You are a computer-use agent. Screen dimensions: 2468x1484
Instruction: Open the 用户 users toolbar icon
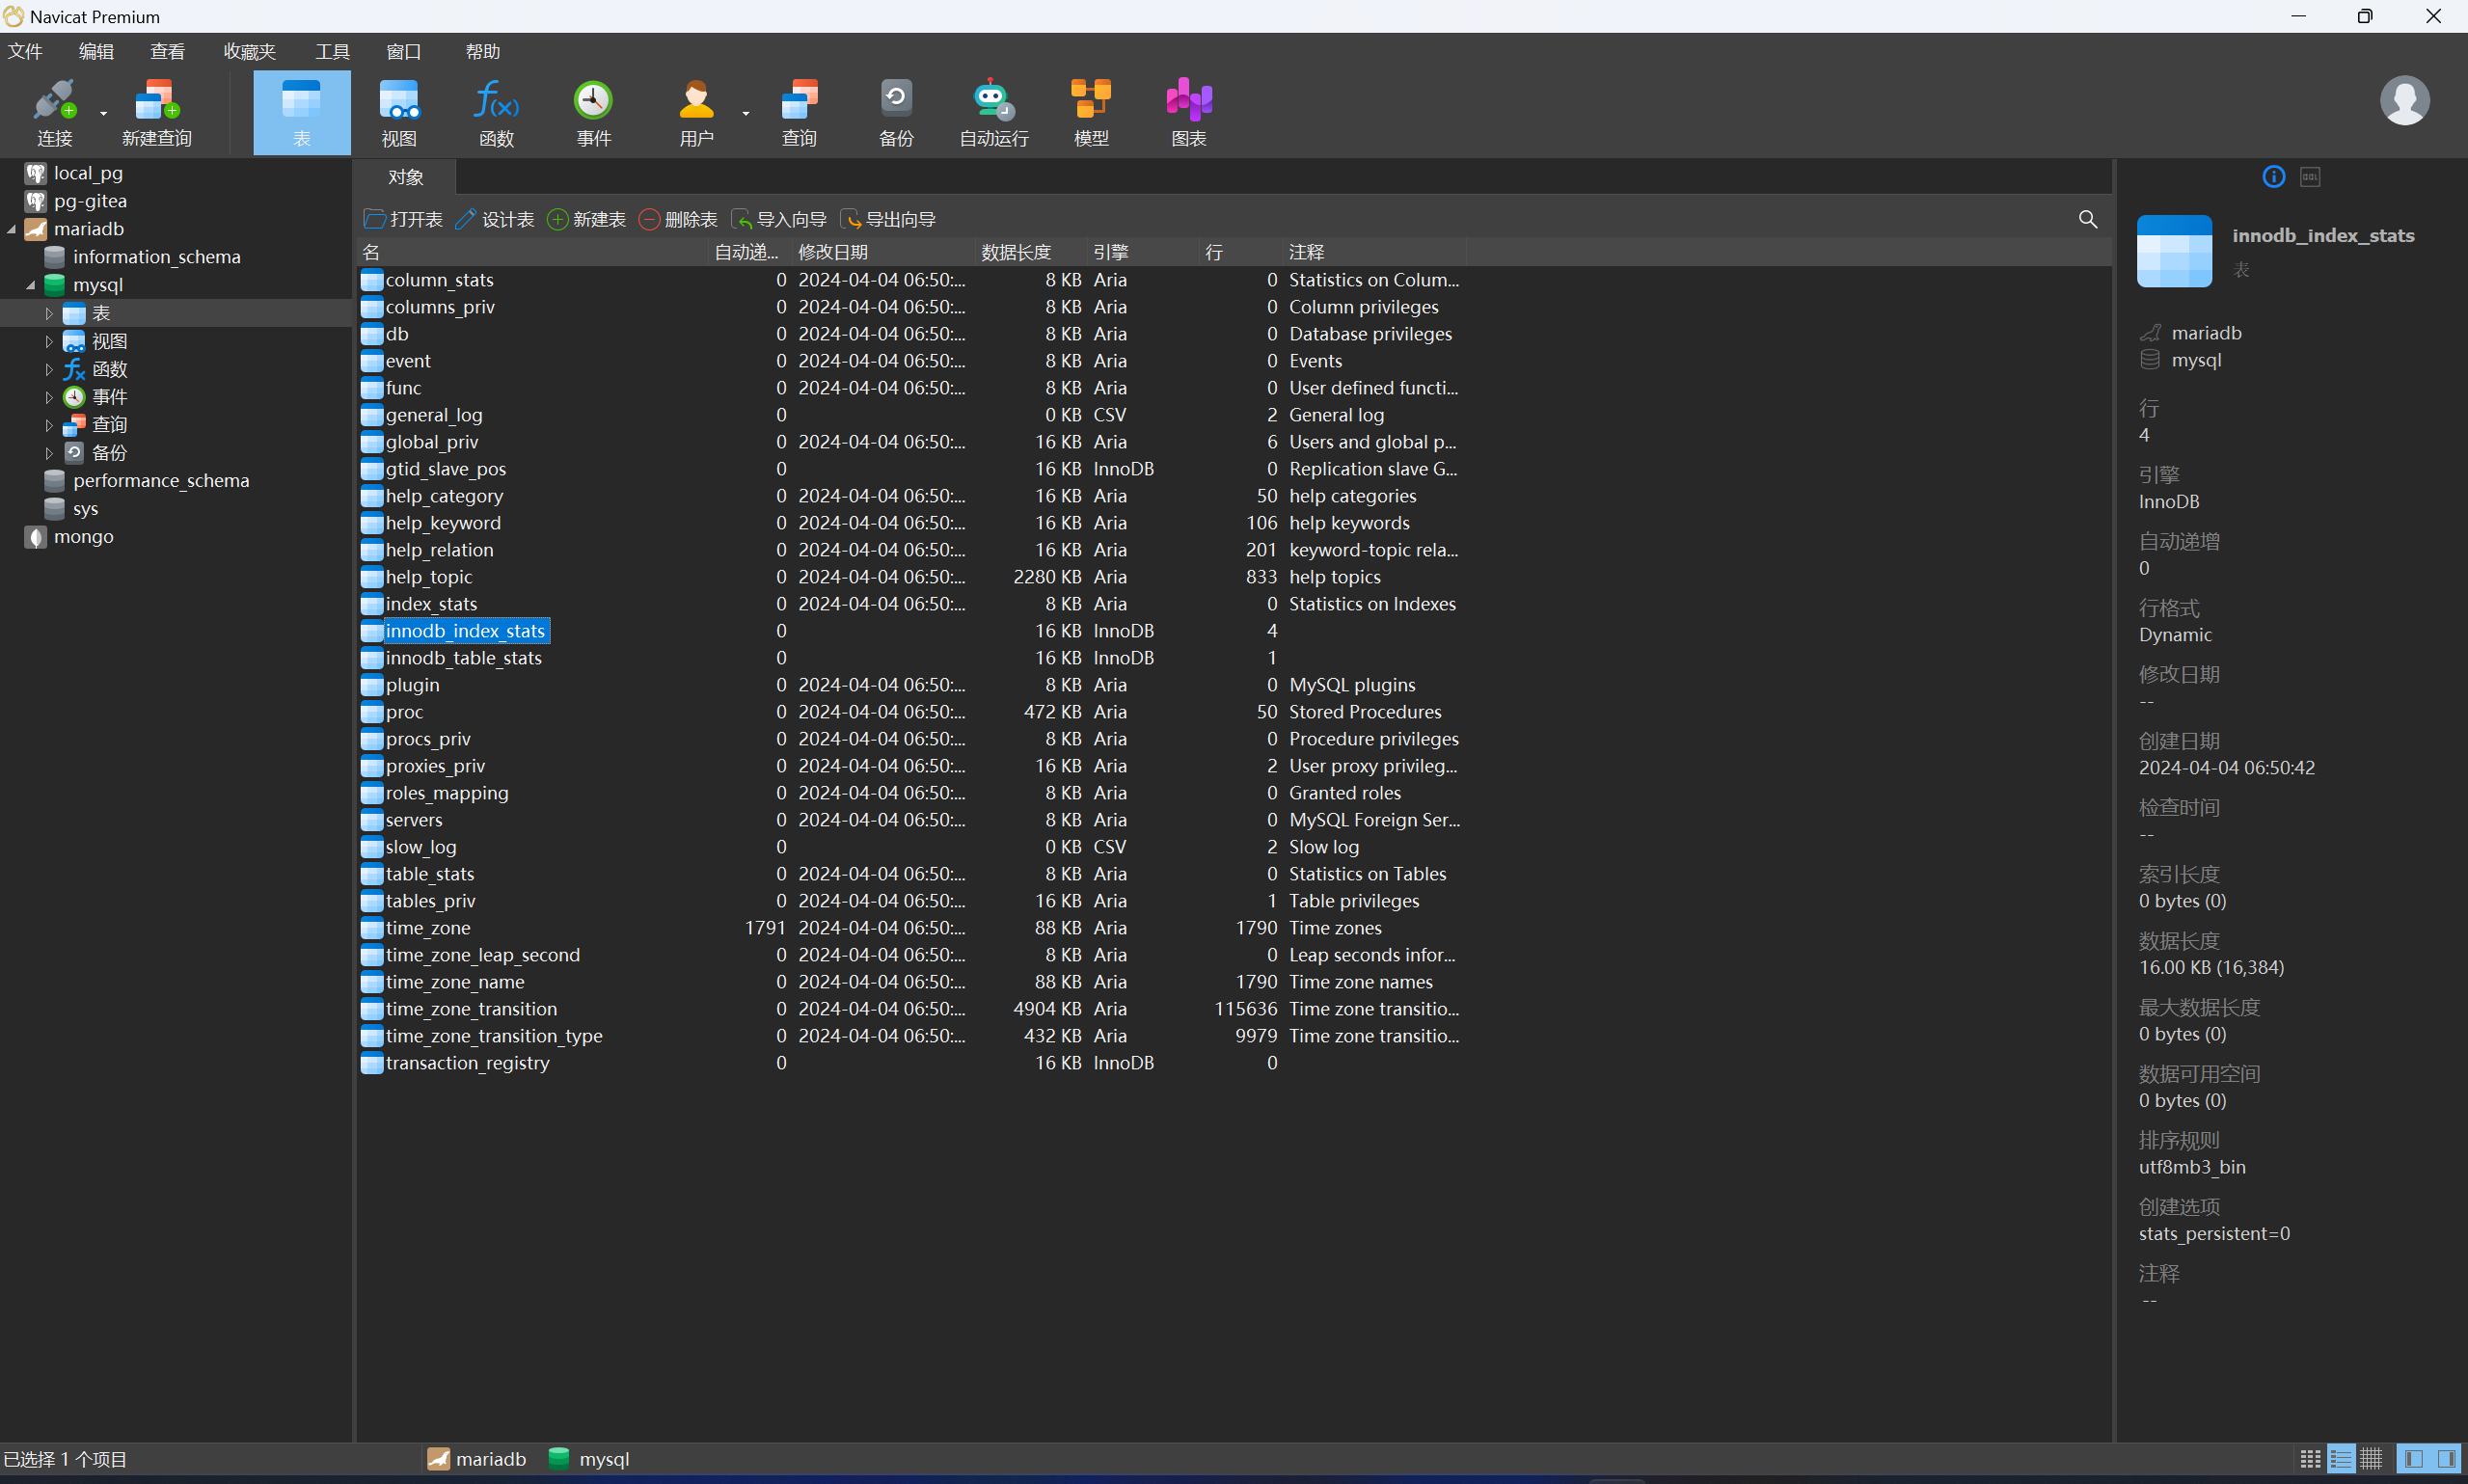[696, 112]
